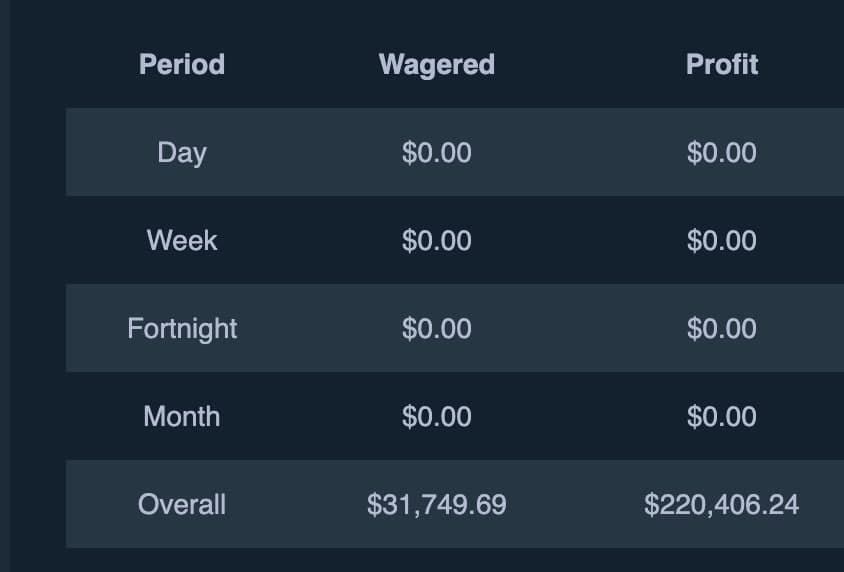Click the Week wagered amount
The height and width of the screenshot is (572, 844).
click(437, 241)
